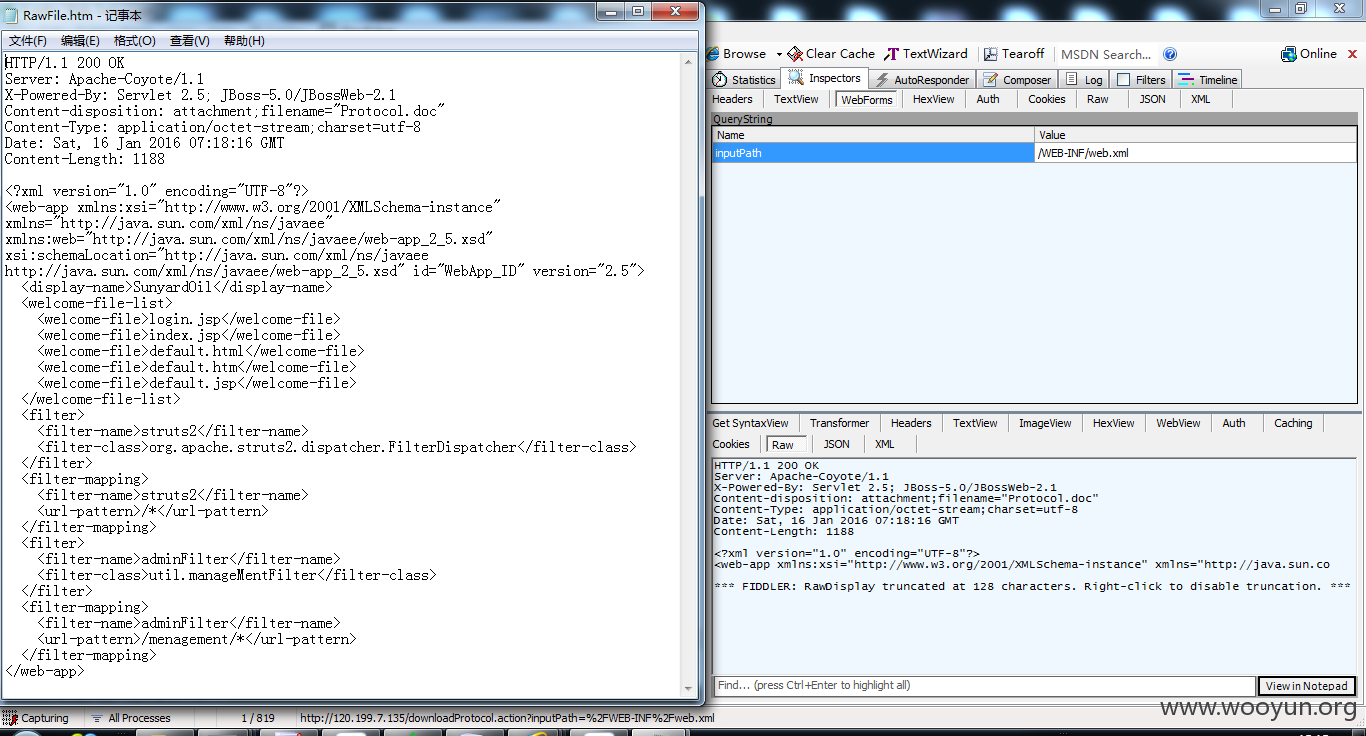Open Notepad 帮助(H) menu

pyautogui.click(x=244, y=41)
